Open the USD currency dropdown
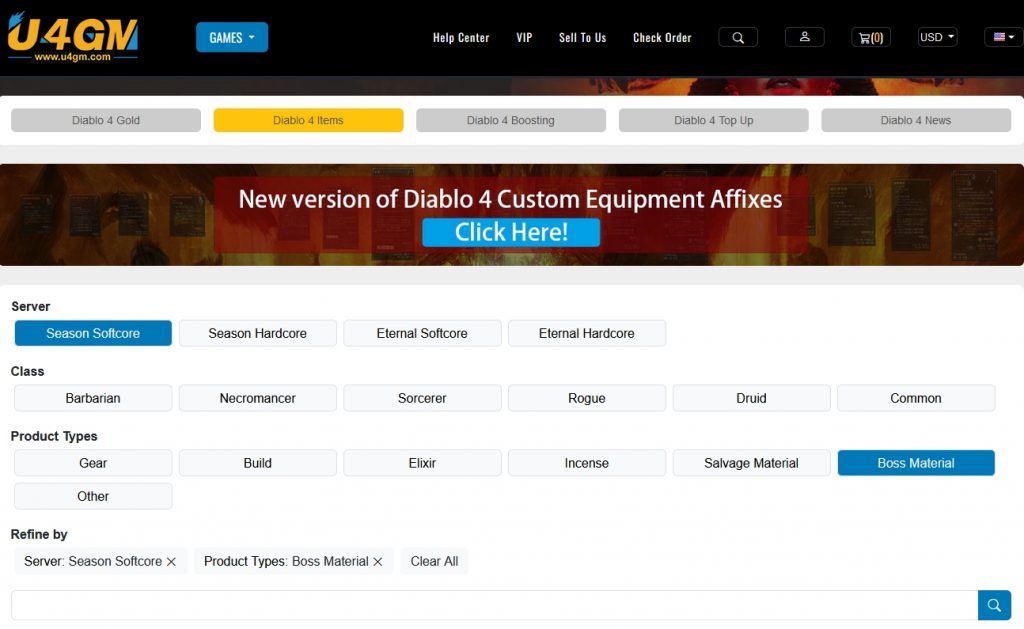Viewport: 1024px width, 629px height. [937, 37]
